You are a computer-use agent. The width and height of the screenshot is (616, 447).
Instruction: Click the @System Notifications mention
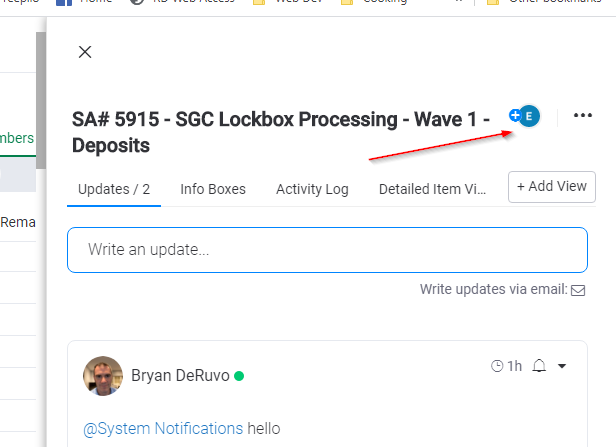coord(163,428)
